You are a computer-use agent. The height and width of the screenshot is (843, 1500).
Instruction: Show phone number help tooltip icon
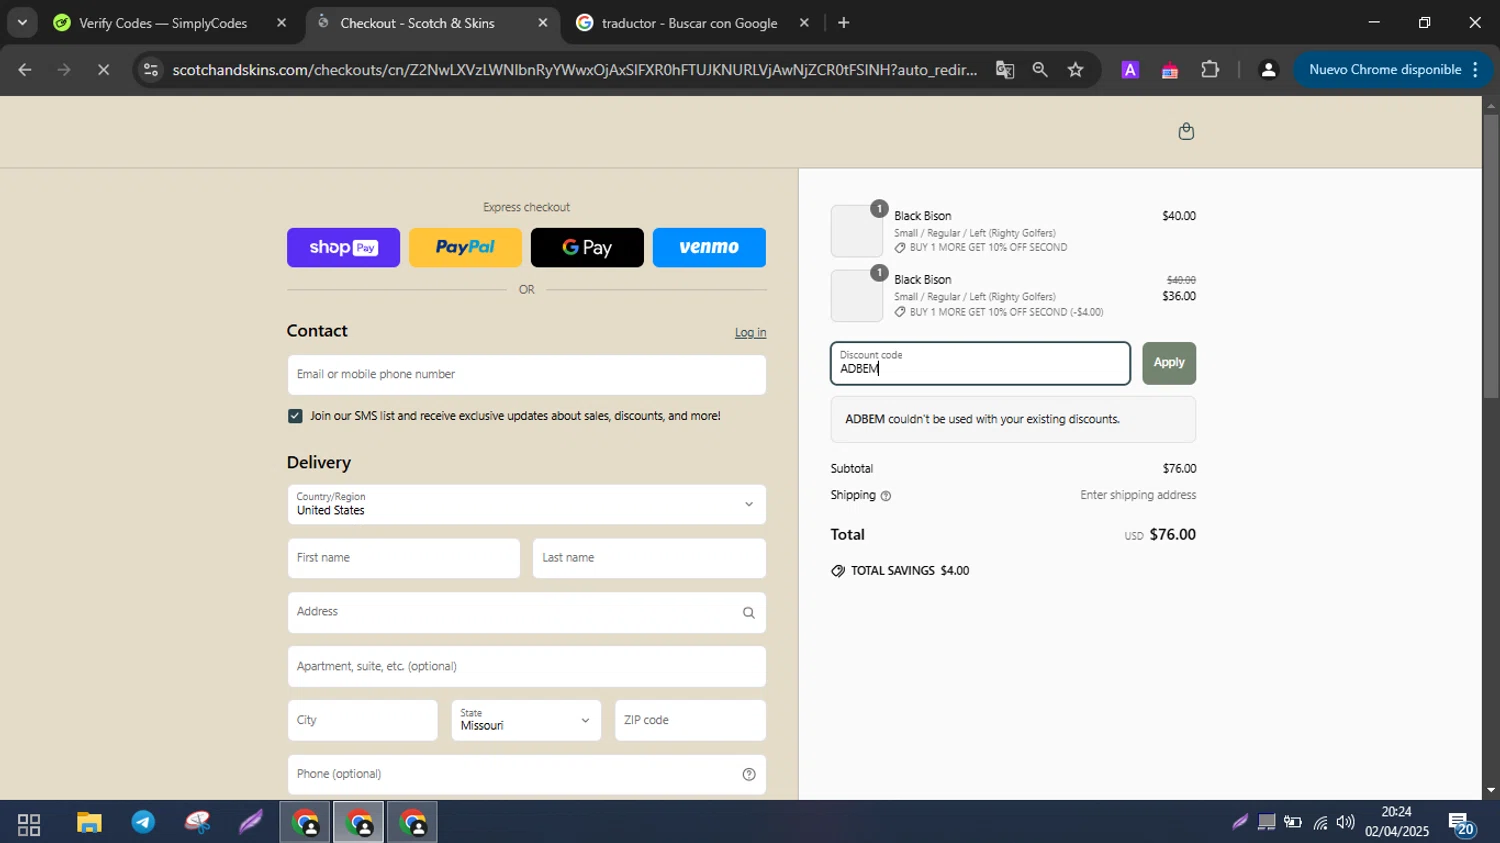[x=749, y=774]
